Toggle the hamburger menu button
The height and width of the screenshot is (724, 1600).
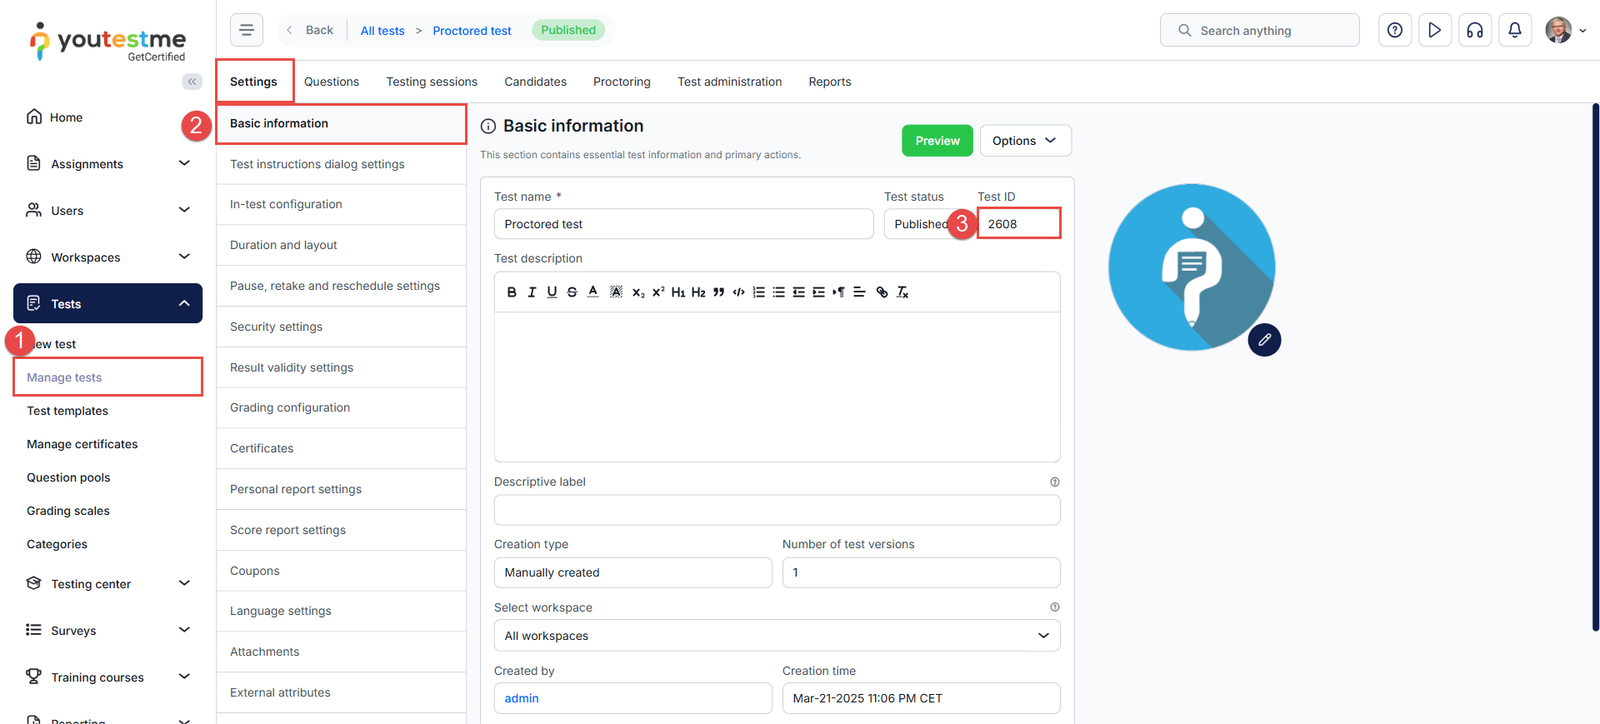pyautogui.click(x=247, y=30)
